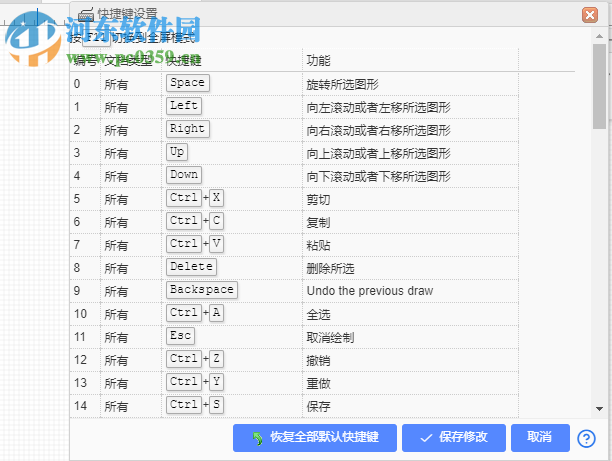Select the Y key for redo shortcut
Image resolution: width=612 pixels, height=461 pixels.
tap(217, 382)
